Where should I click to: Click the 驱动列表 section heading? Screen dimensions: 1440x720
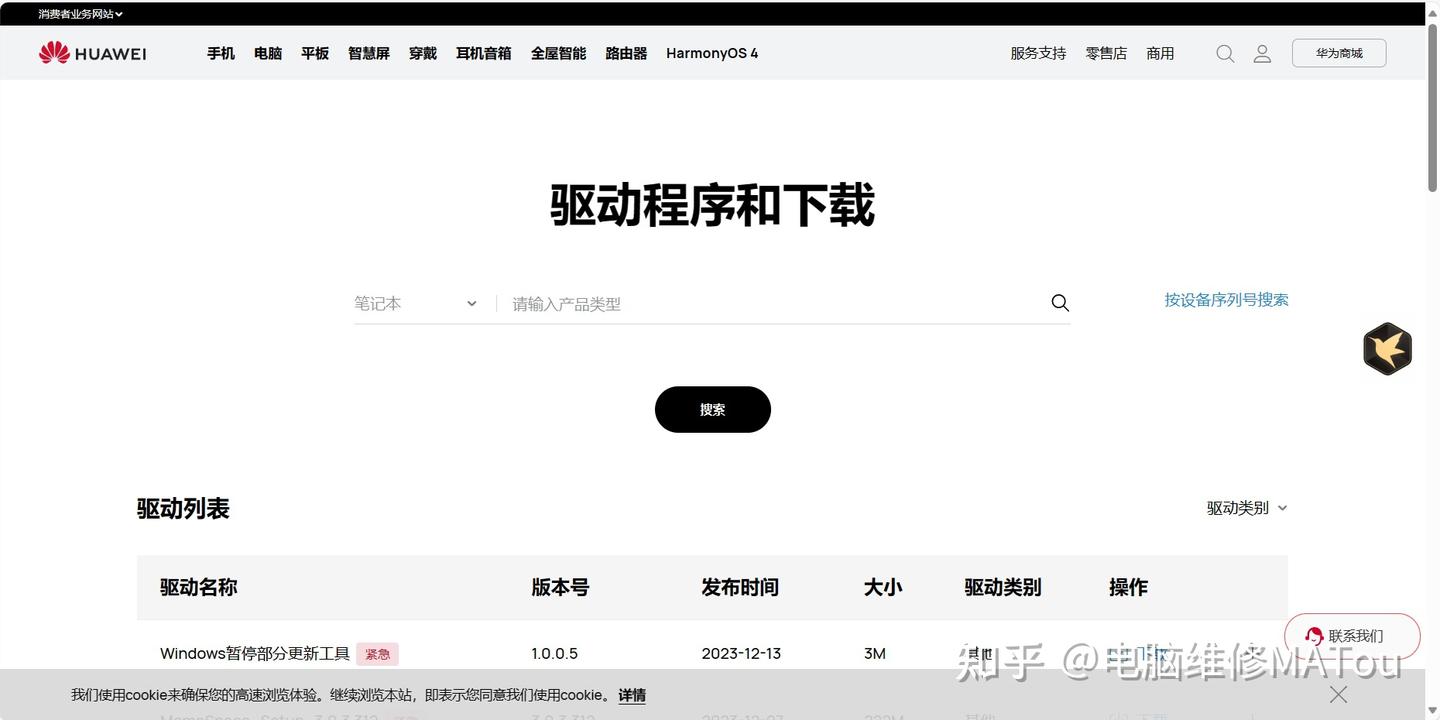click(184, 509)
